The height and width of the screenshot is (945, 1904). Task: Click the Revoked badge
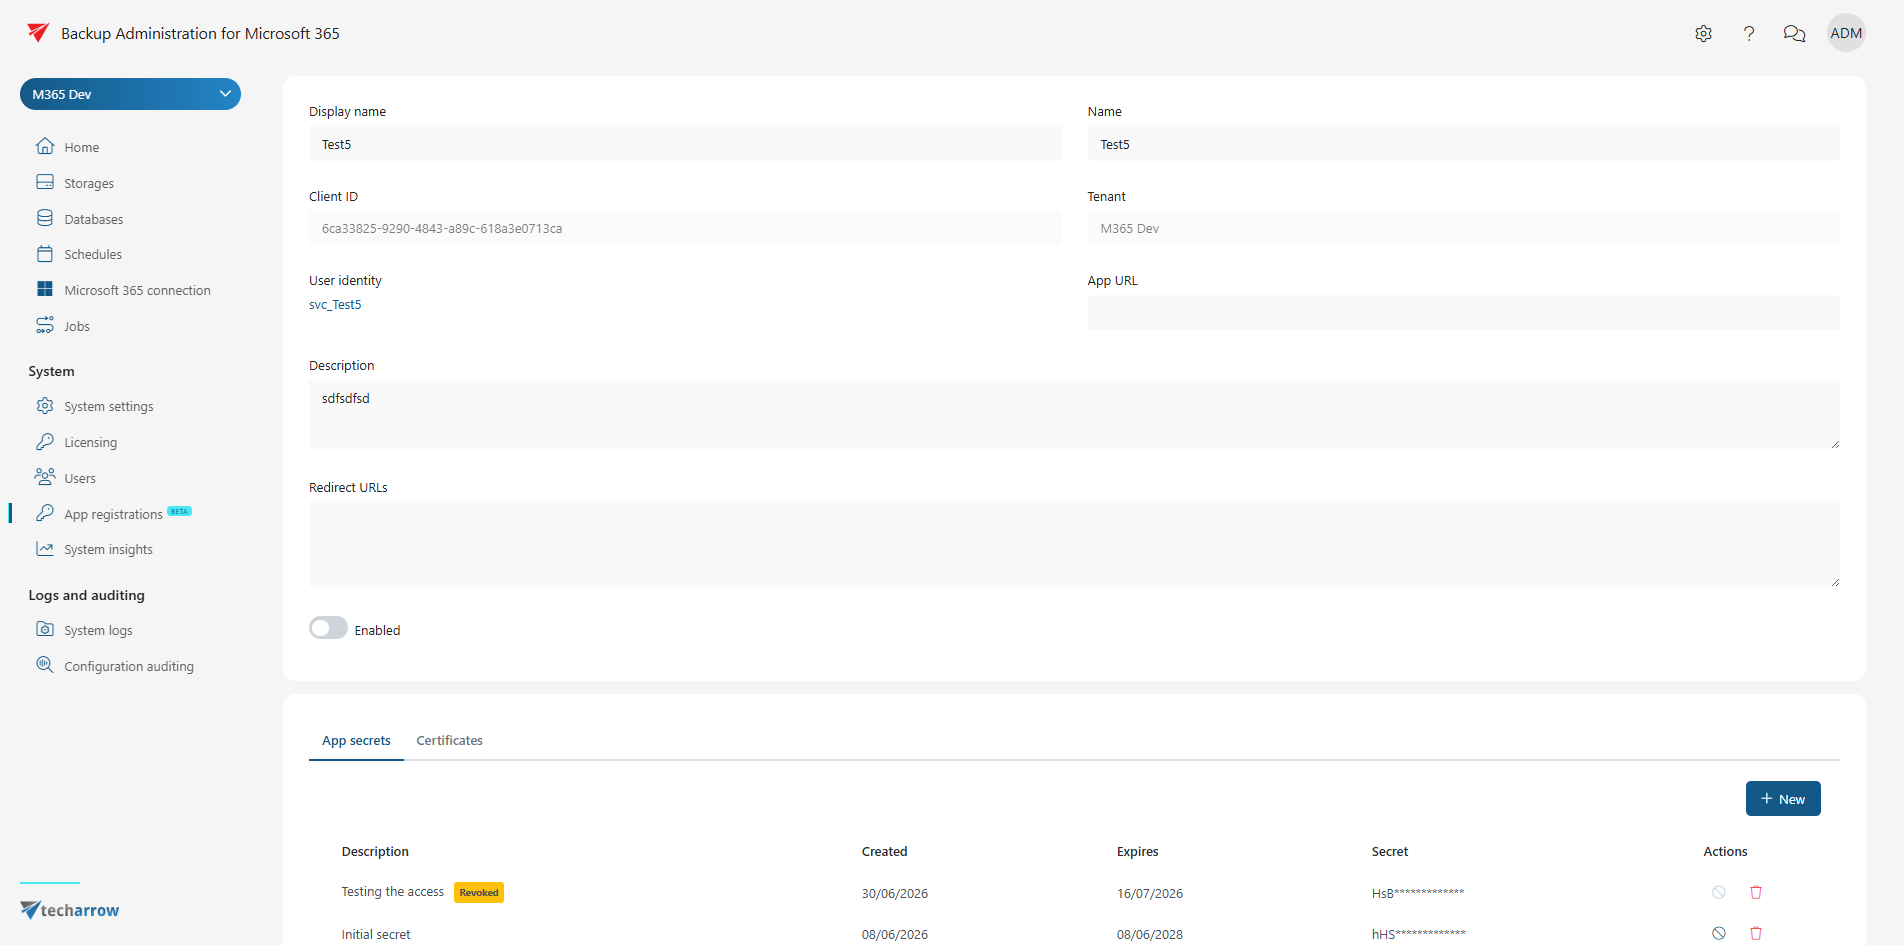(x=479, y=893)
